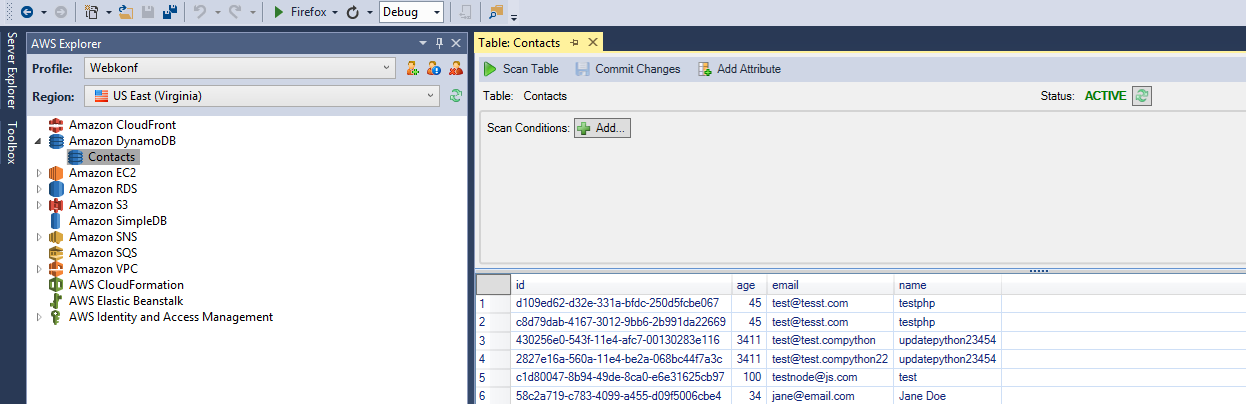Image resolution: width=1246 pixels, height=404 pixels.
Task: Select the row 5 header in the table
Action: (493, 377)
